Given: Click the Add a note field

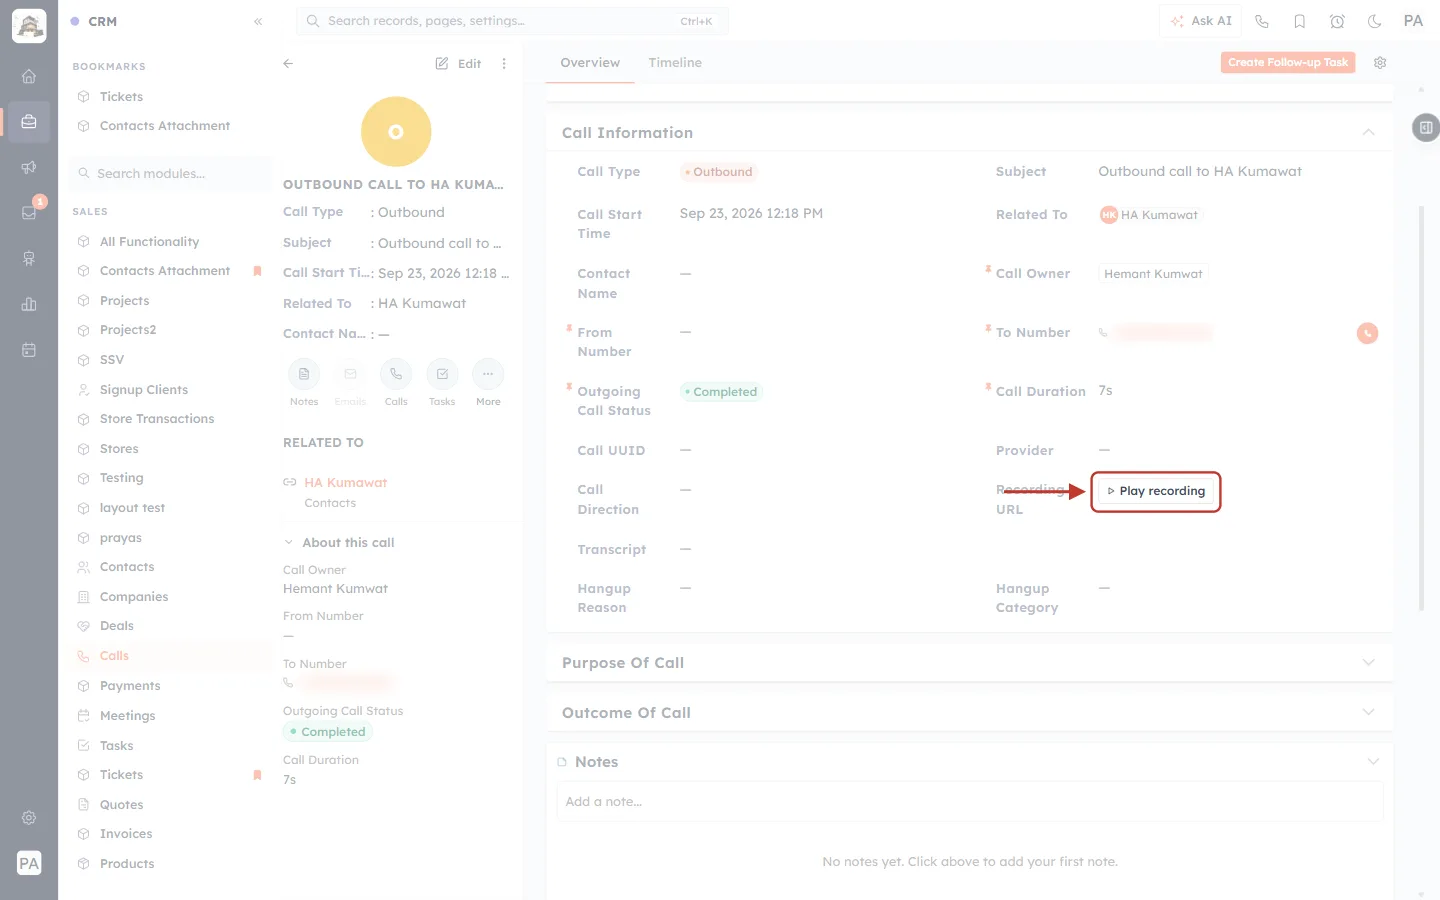Looking at the screenshot, I should 970,802.
